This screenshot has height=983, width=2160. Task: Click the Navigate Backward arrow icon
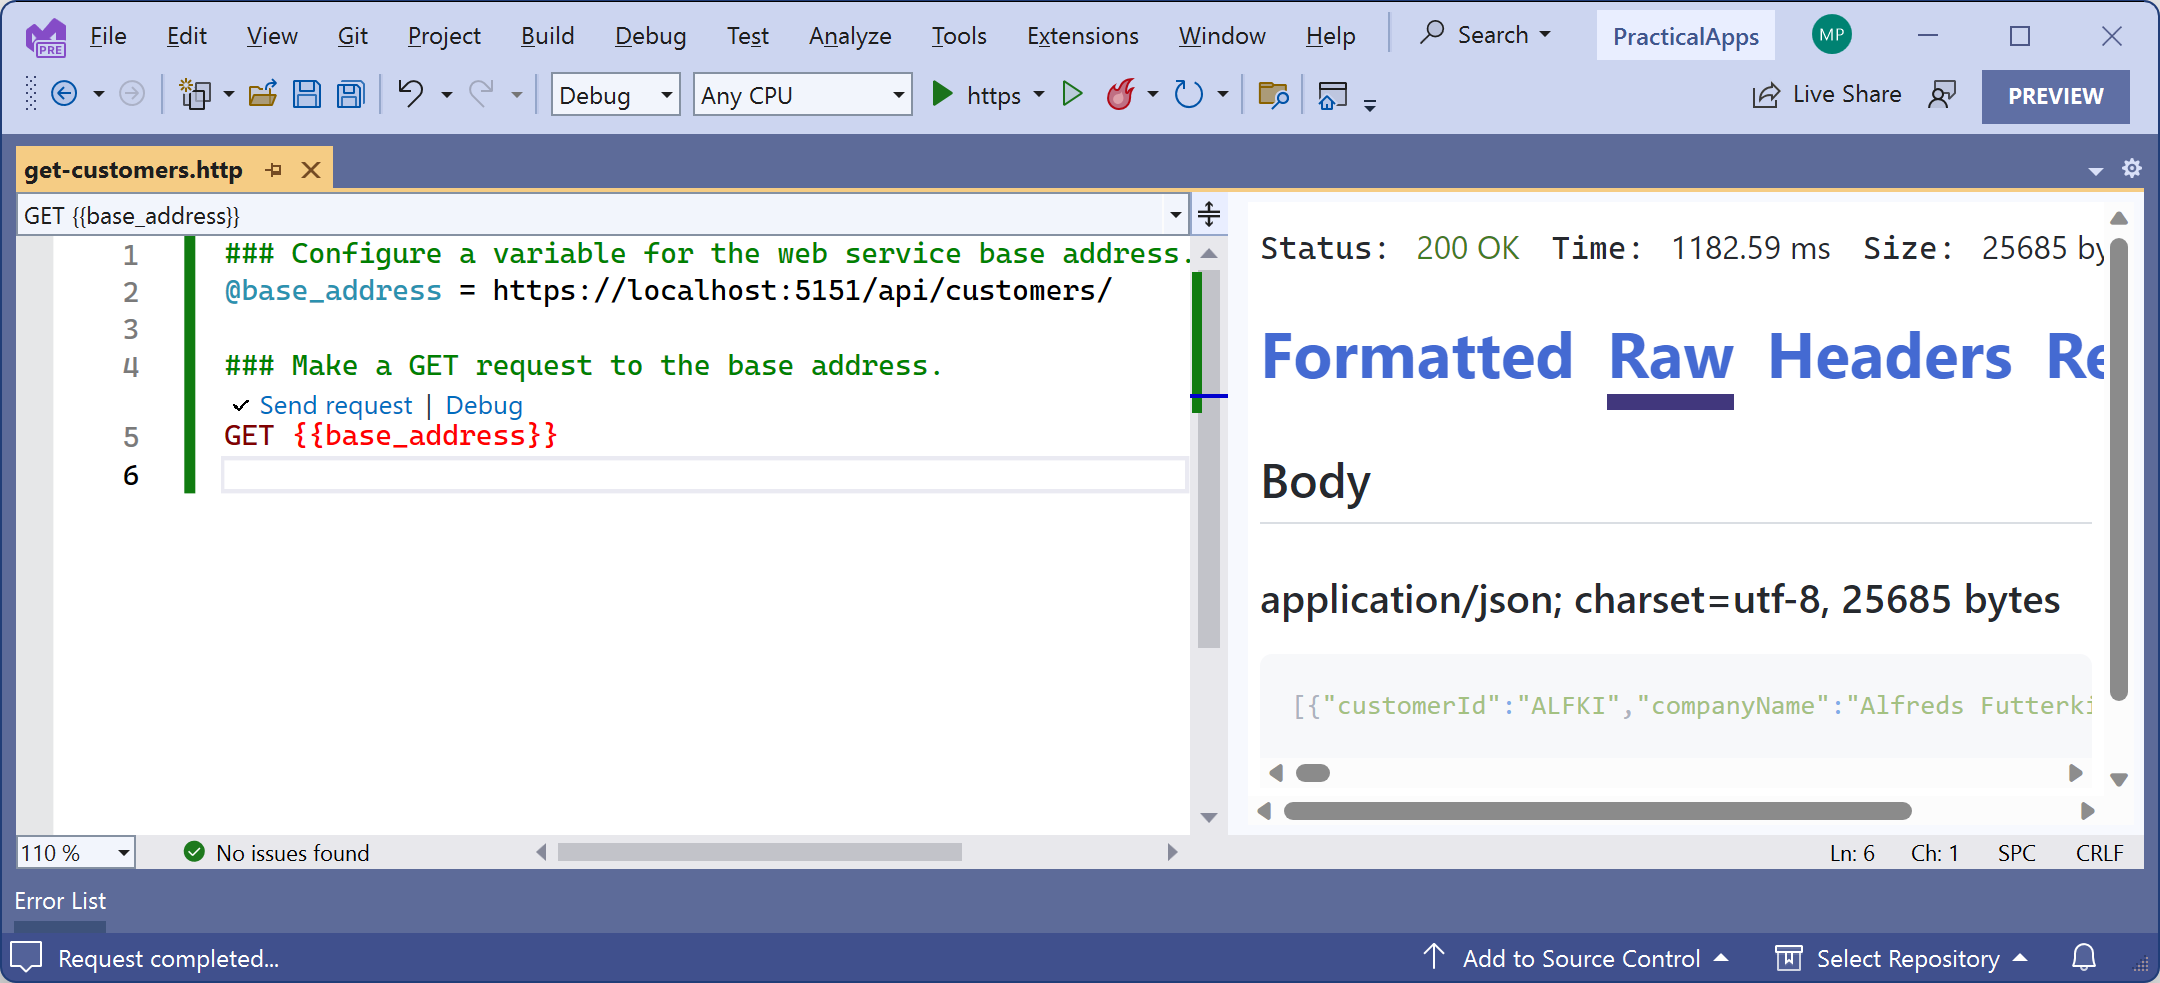pos(64,94)
